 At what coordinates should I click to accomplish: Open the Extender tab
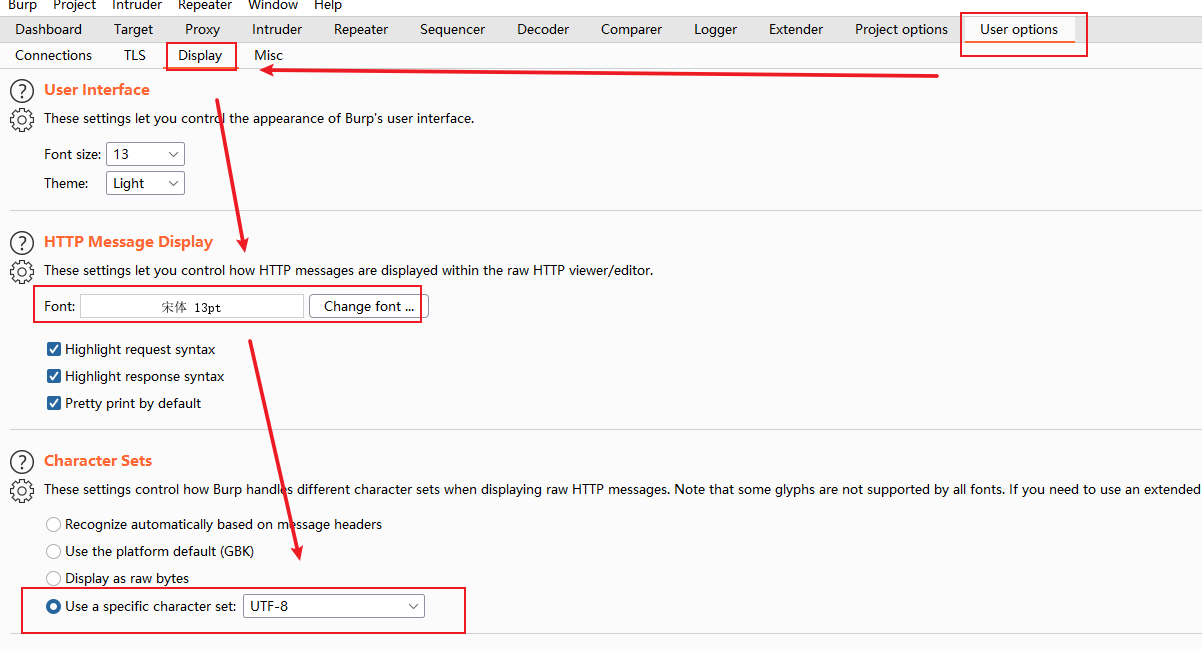coord(796,29)
